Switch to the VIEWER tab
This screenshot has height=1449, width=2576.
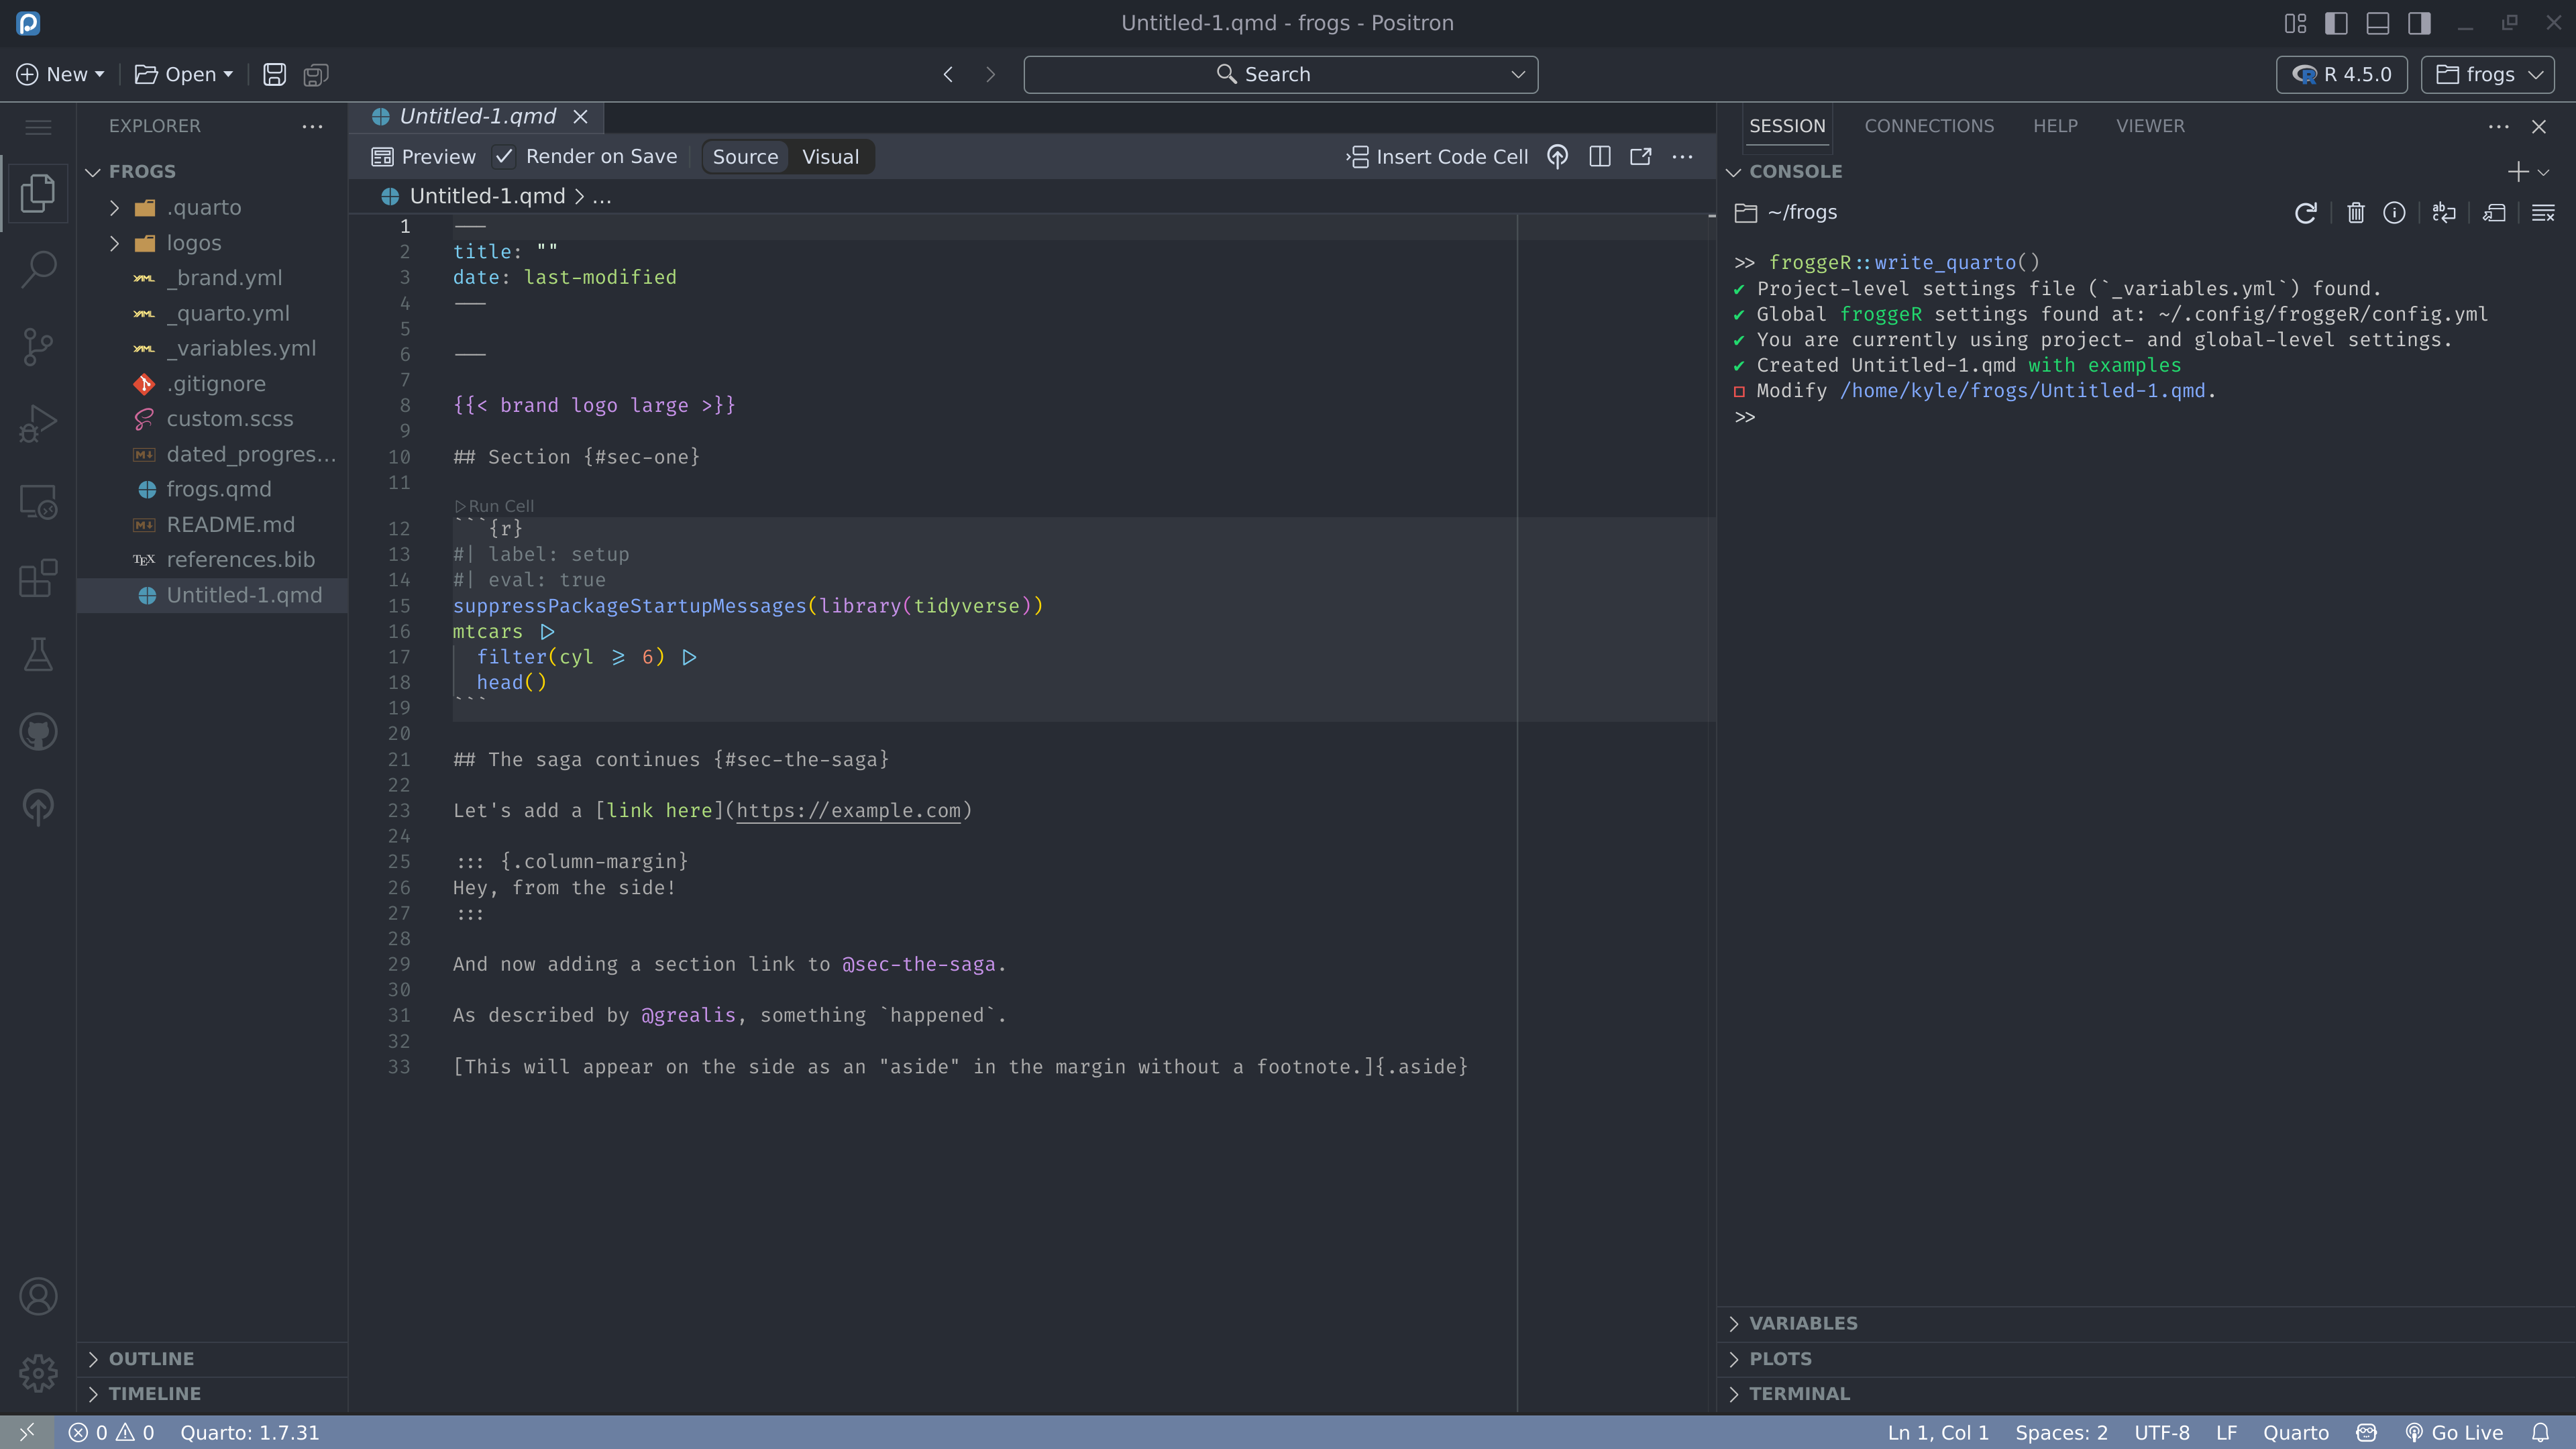click(2149, 126)
